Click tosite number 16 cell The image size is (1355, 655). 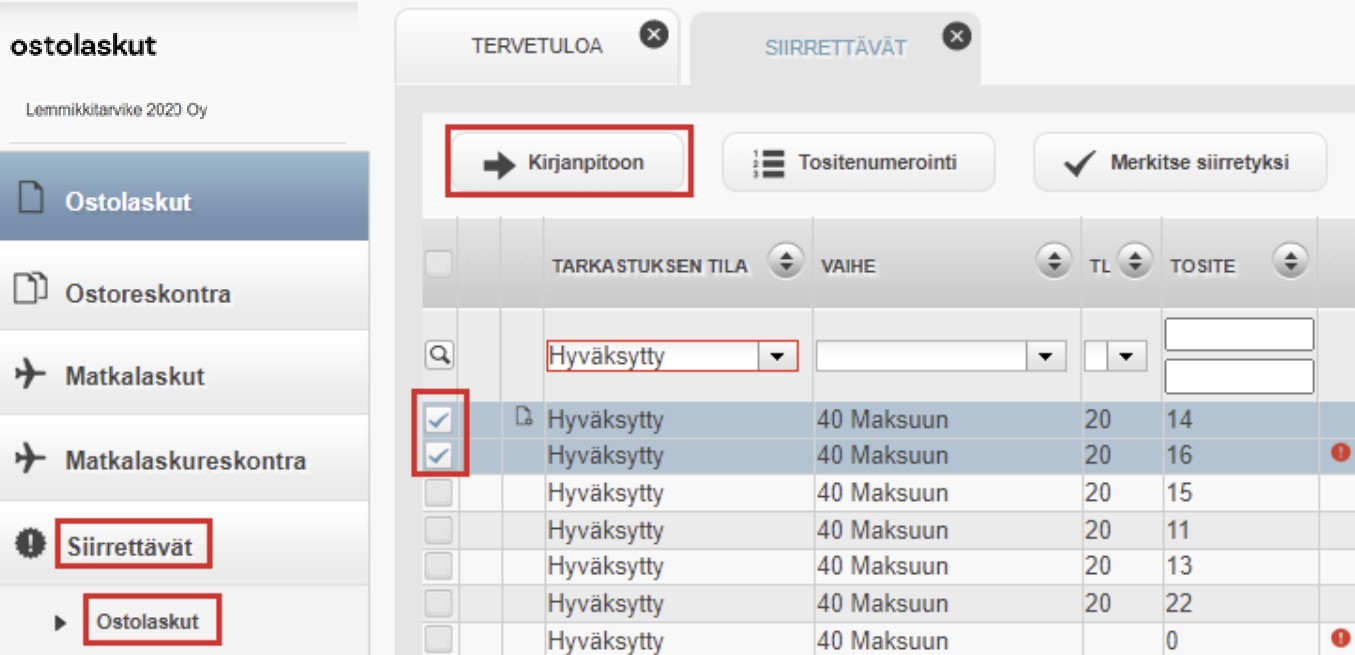point(1179,455)
